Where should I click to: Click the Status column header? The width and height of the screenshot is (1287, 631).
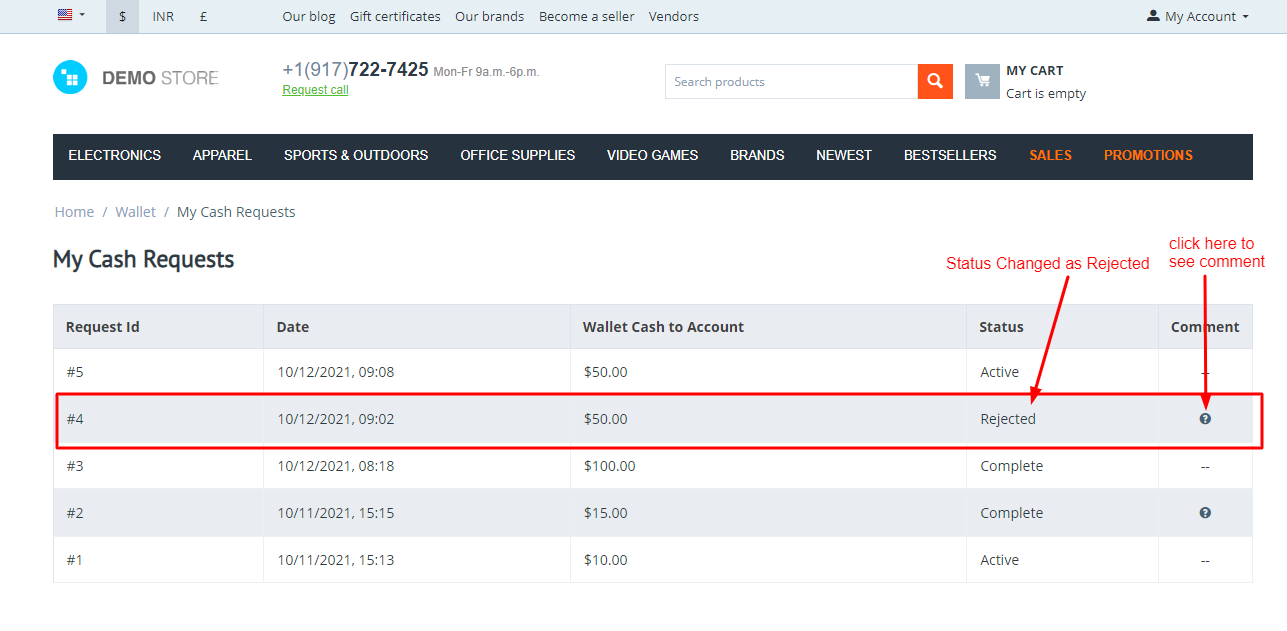pyautogui.click(x=1001, y=327)
